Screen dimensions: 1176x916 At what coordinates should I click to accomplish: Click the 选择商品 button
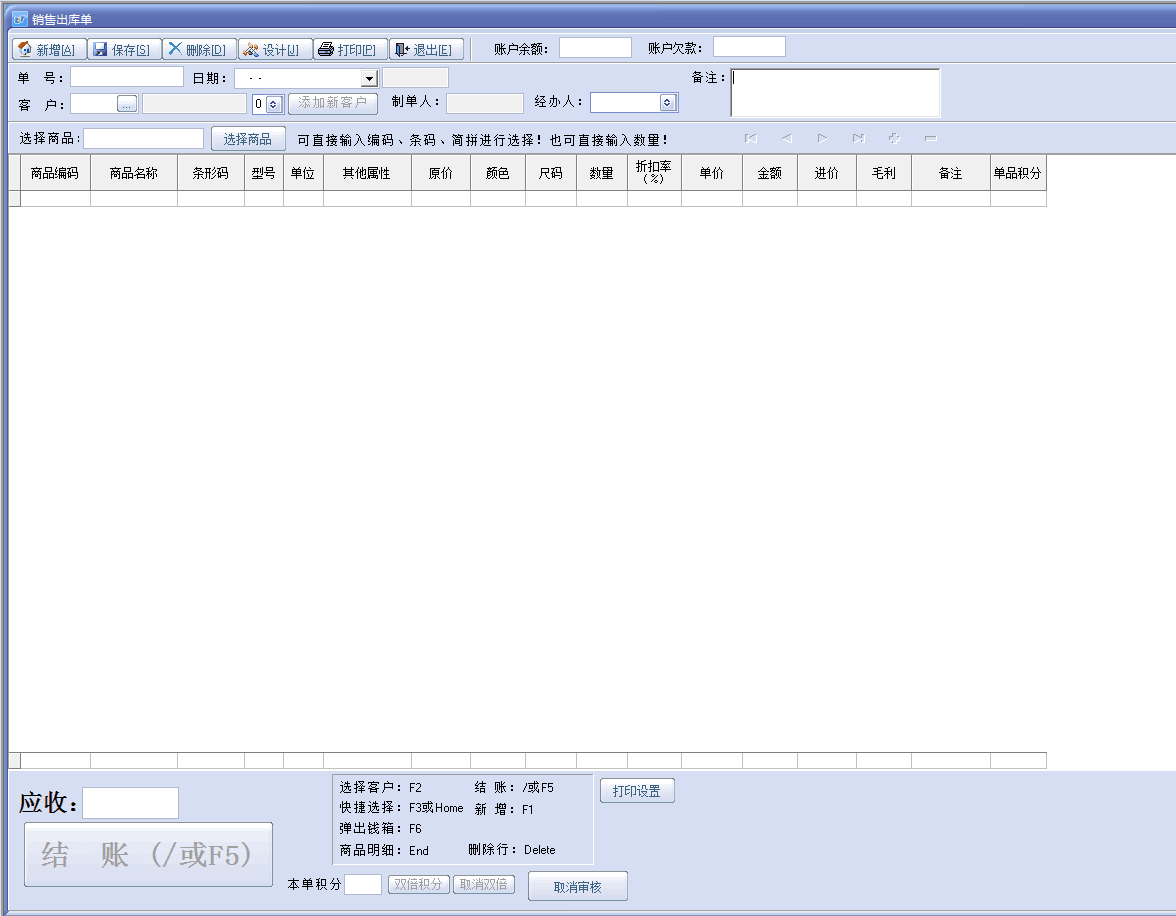(248, 139)
